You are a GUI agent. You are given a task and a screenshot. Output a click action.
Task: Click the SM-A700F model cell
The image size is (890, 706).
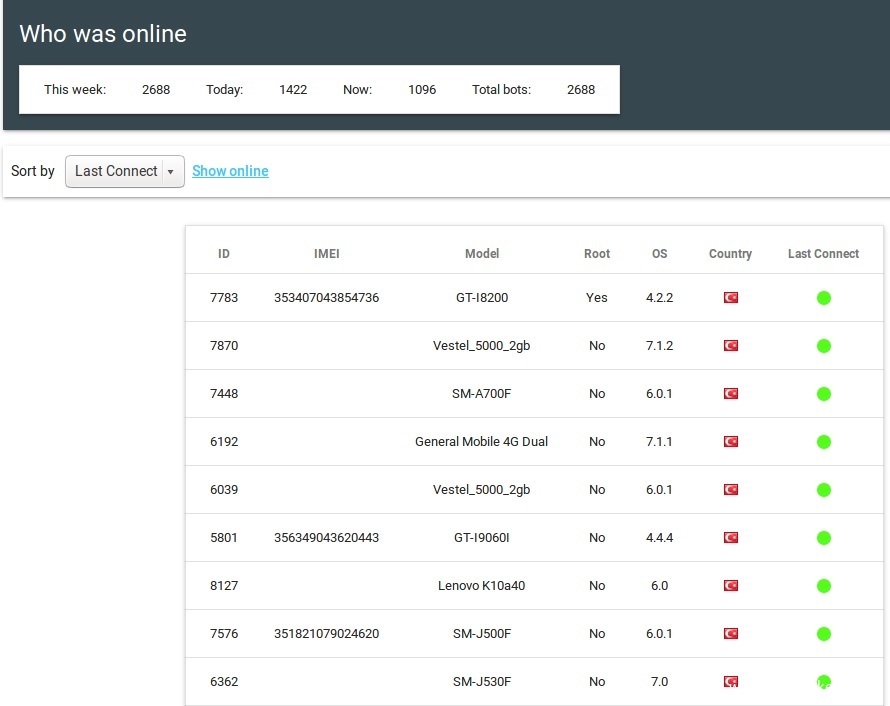pos(481,394)
